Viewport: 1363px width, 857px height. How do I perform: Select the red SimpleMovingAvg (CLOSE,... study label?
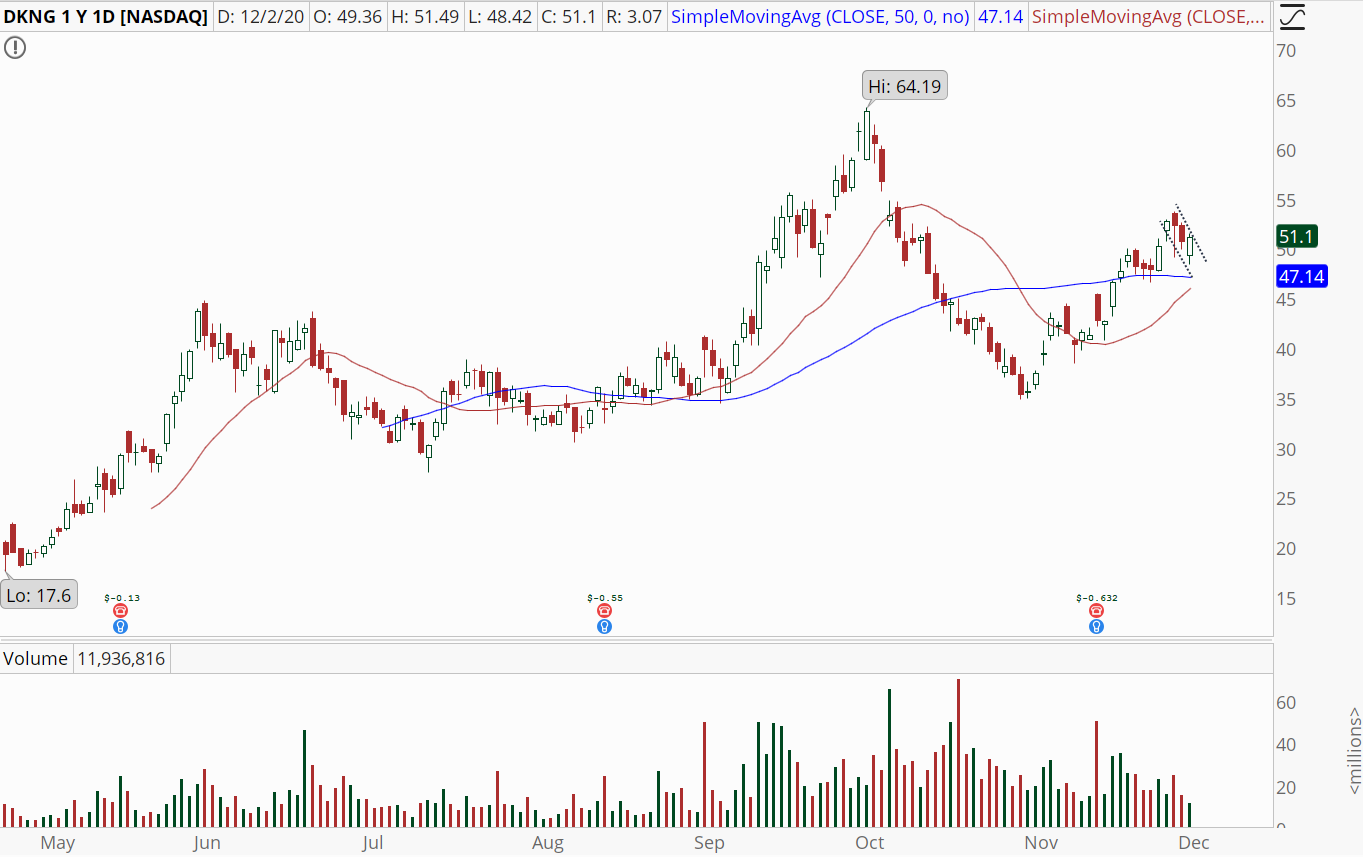tap(1150, 17)
